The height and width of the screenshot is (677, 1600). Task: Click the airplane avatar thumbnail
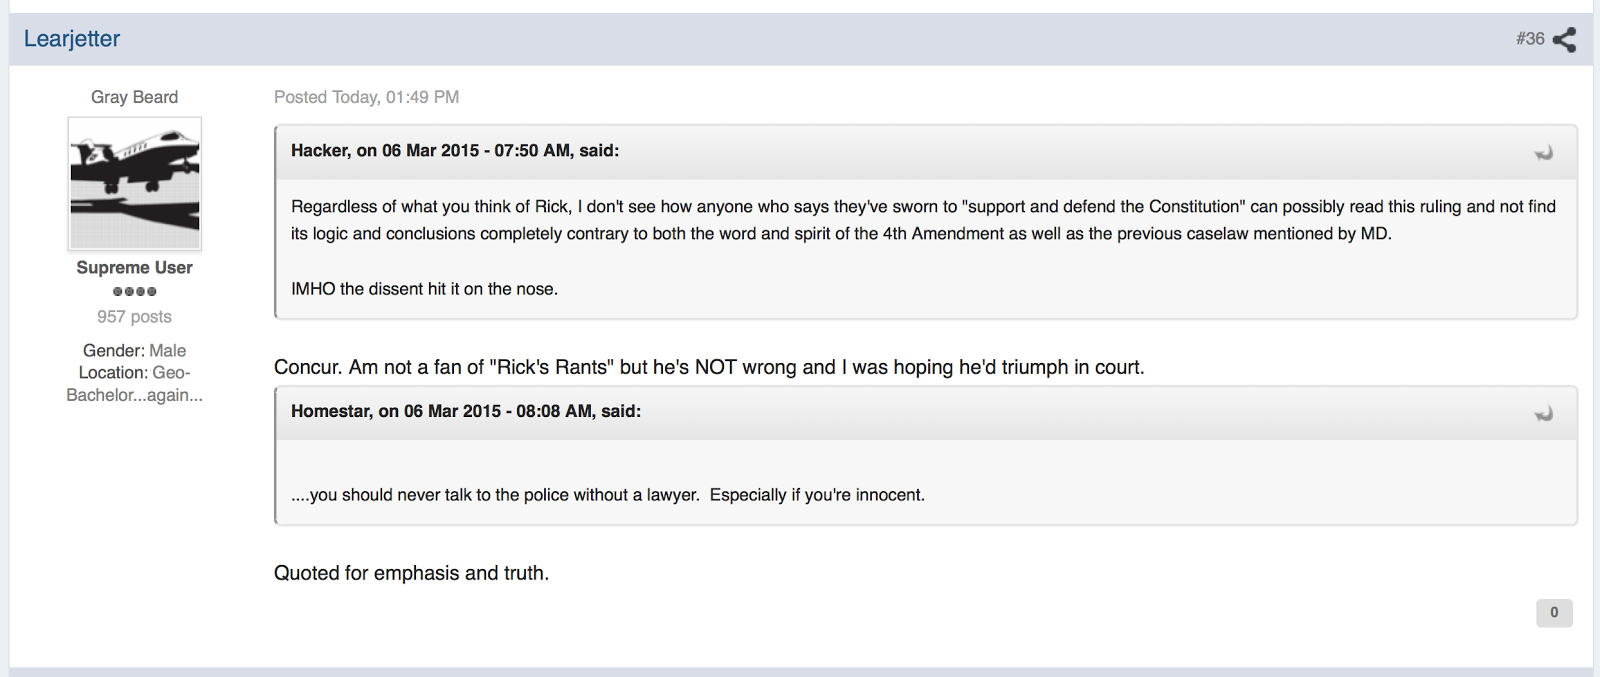tap(135, 184)
